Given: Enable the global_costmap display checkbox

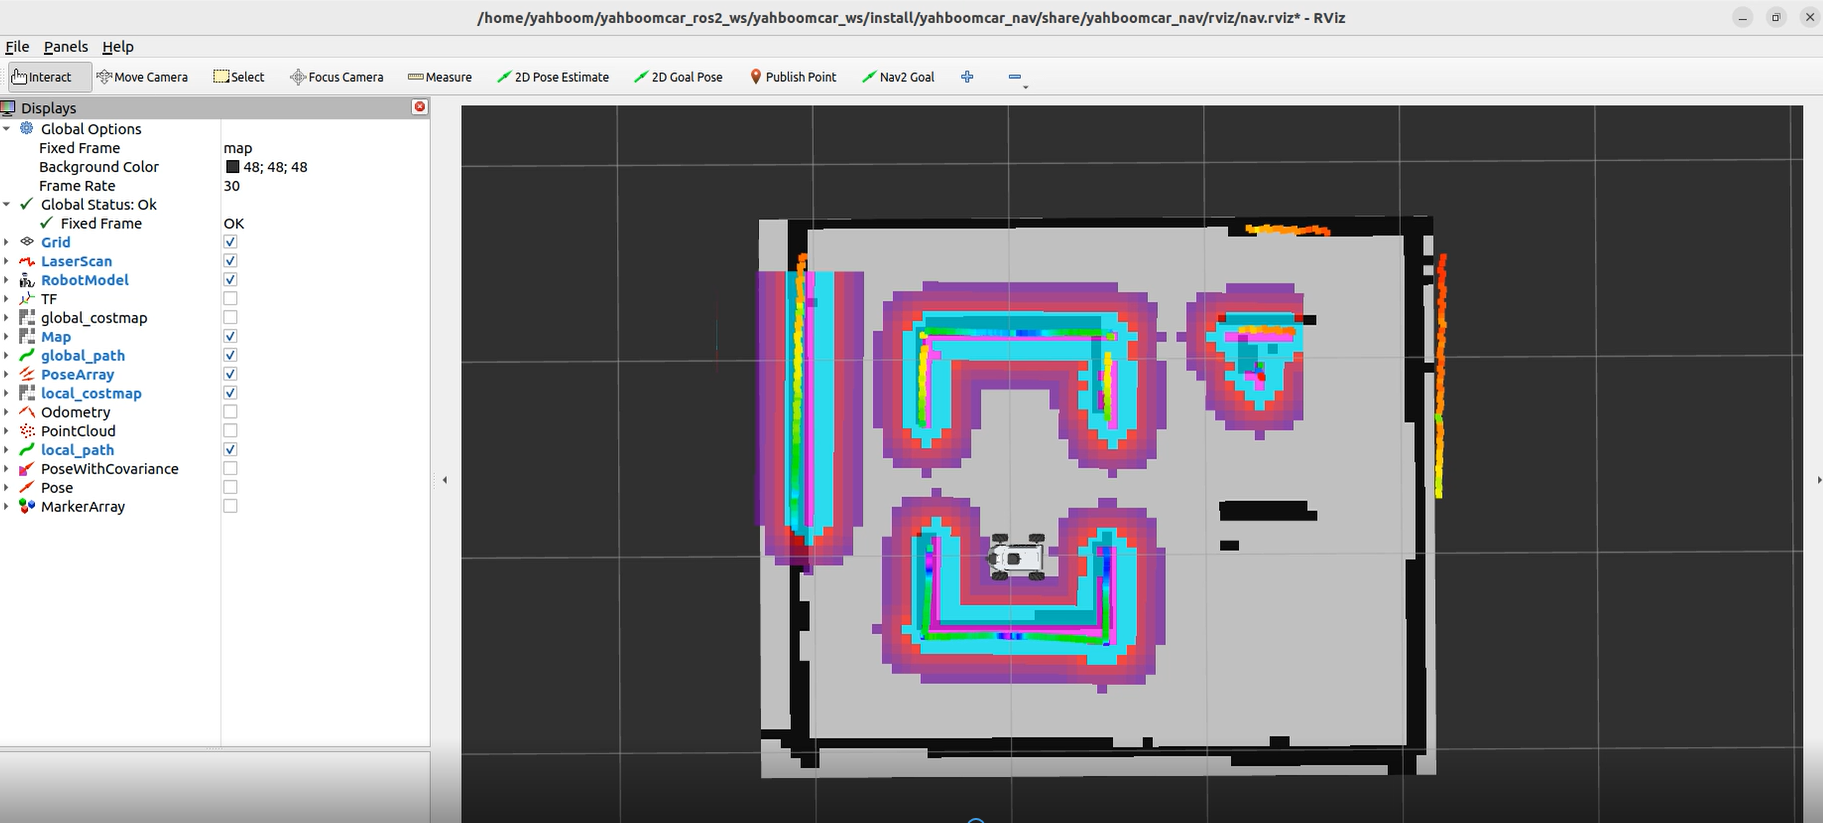Looking at the screenshot, I should tap(230, 318).
